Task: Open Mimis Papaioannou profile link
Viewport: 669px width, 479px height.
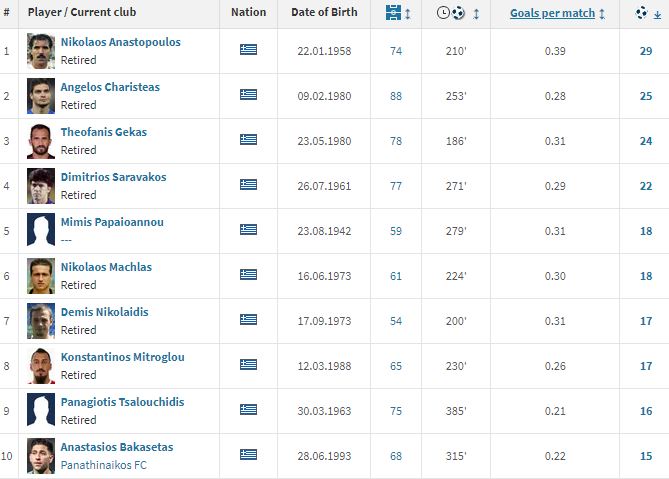Action: click(x=112, y=222)
